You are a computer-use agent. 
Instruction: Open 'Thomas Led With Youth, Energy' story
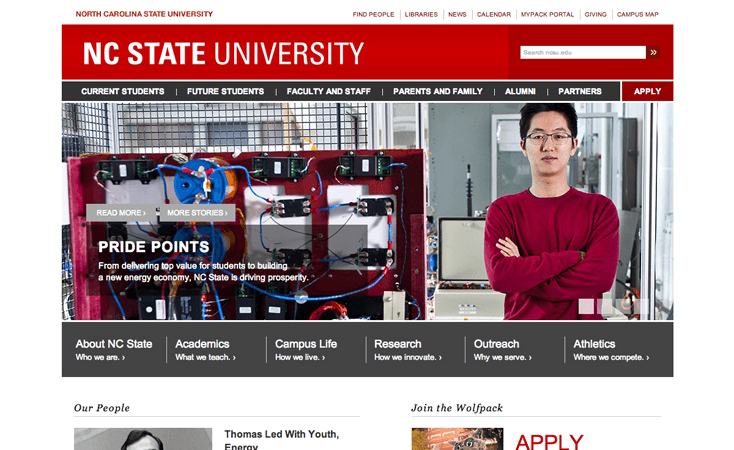point(281,439)
